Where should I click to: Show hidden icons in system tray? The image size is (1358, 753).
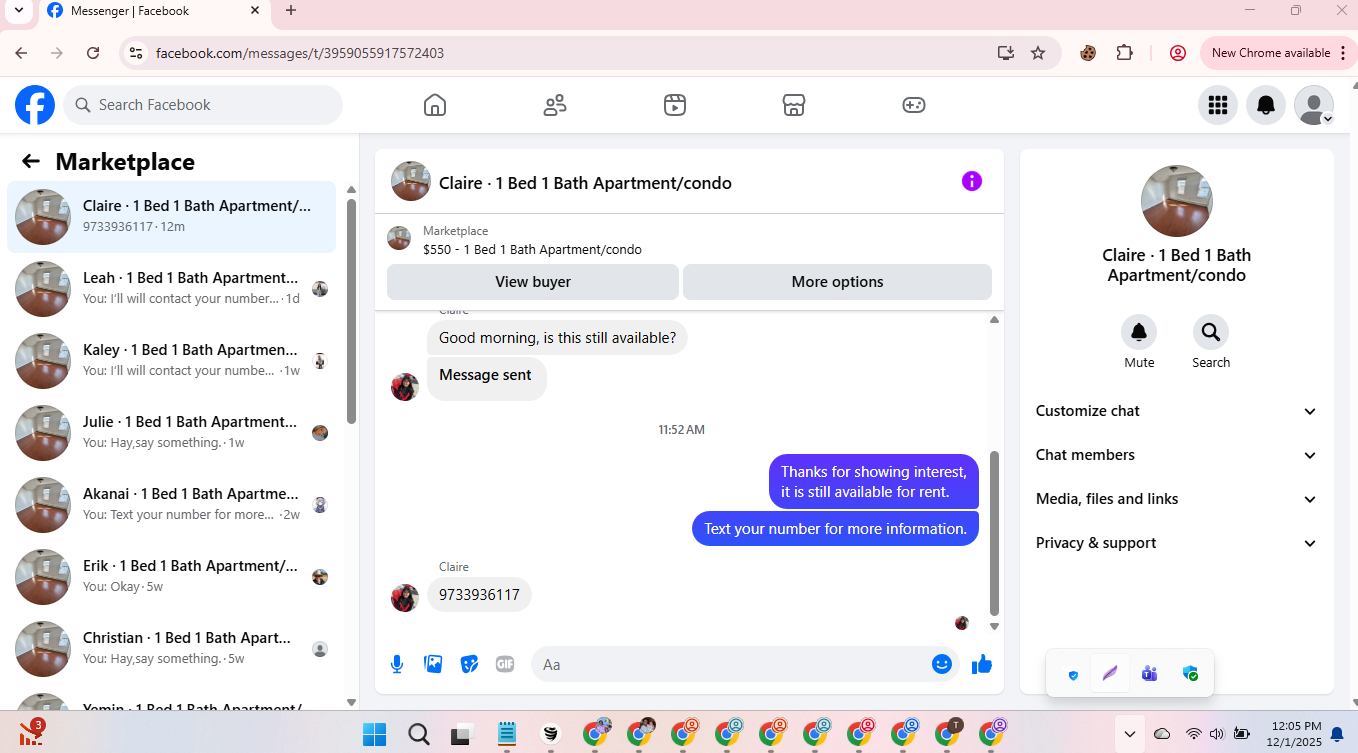tap(1130, 734)
